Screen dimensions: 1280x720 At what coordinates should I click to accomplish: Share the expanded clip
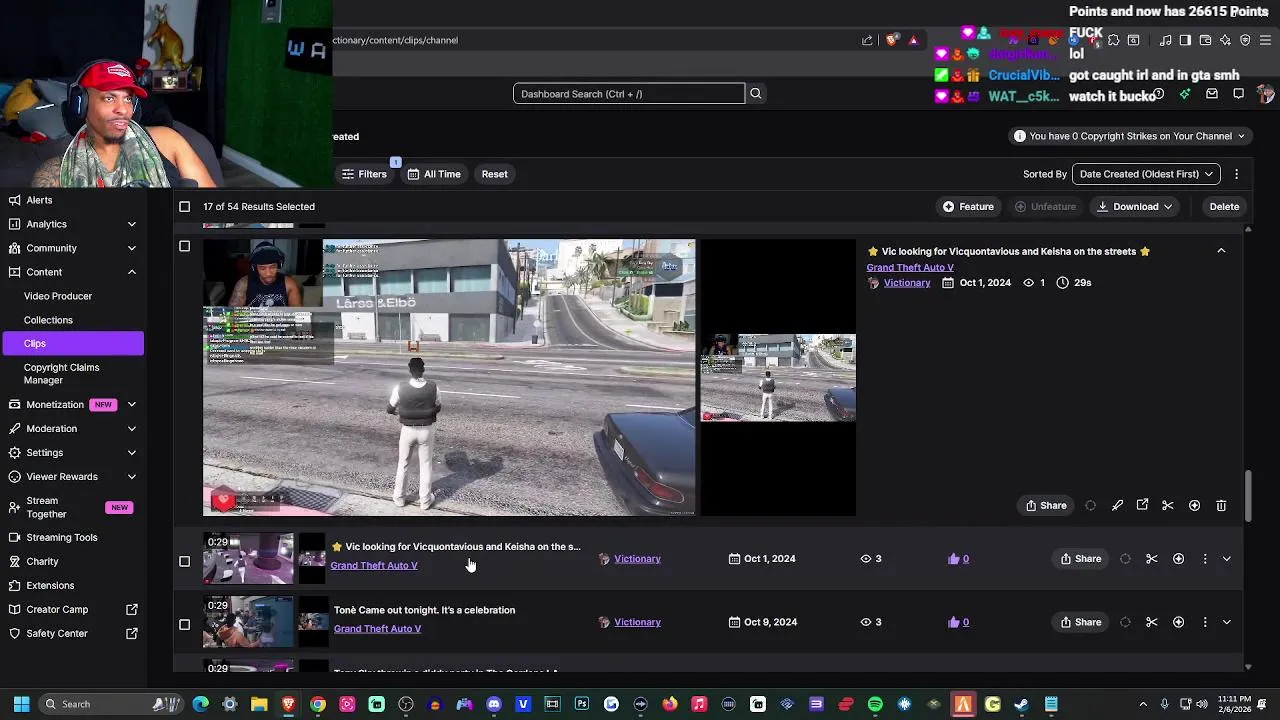1046,506
